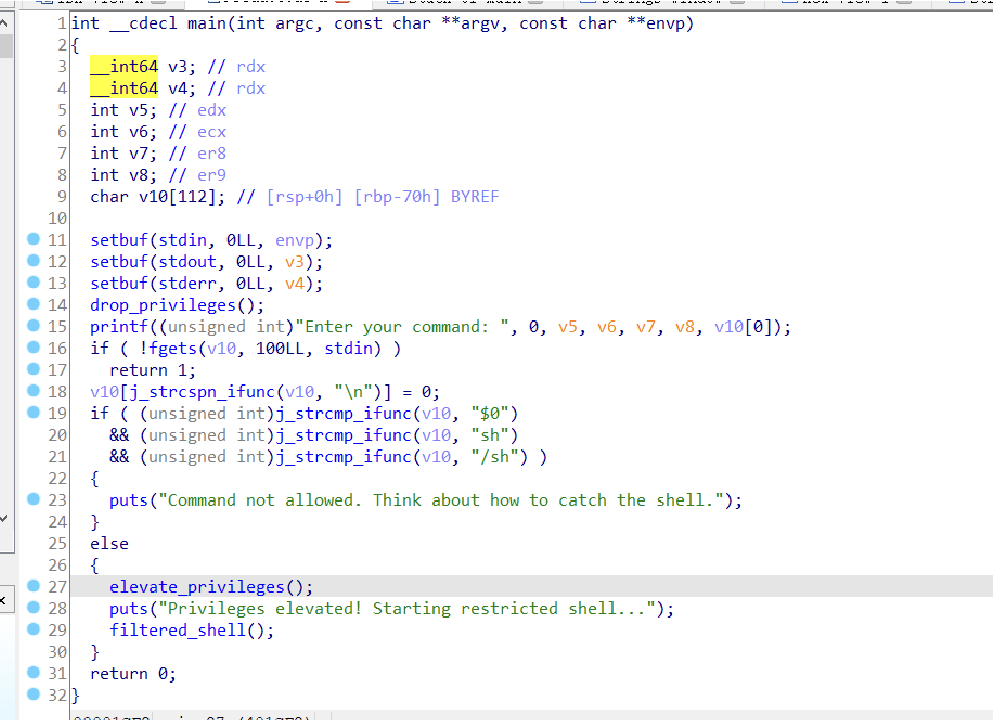Click the blue dot on closing brace line 32
This screenshot has width=1000, height=720.
tap(33, 695)
